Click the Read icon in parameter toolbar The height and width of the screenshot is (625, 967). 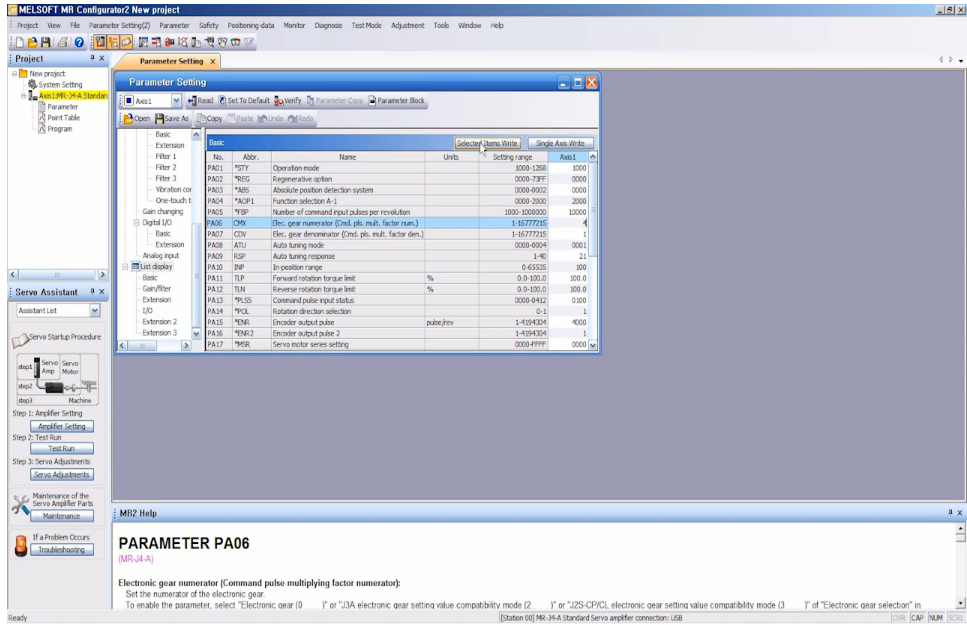click(x=190, y=101)
